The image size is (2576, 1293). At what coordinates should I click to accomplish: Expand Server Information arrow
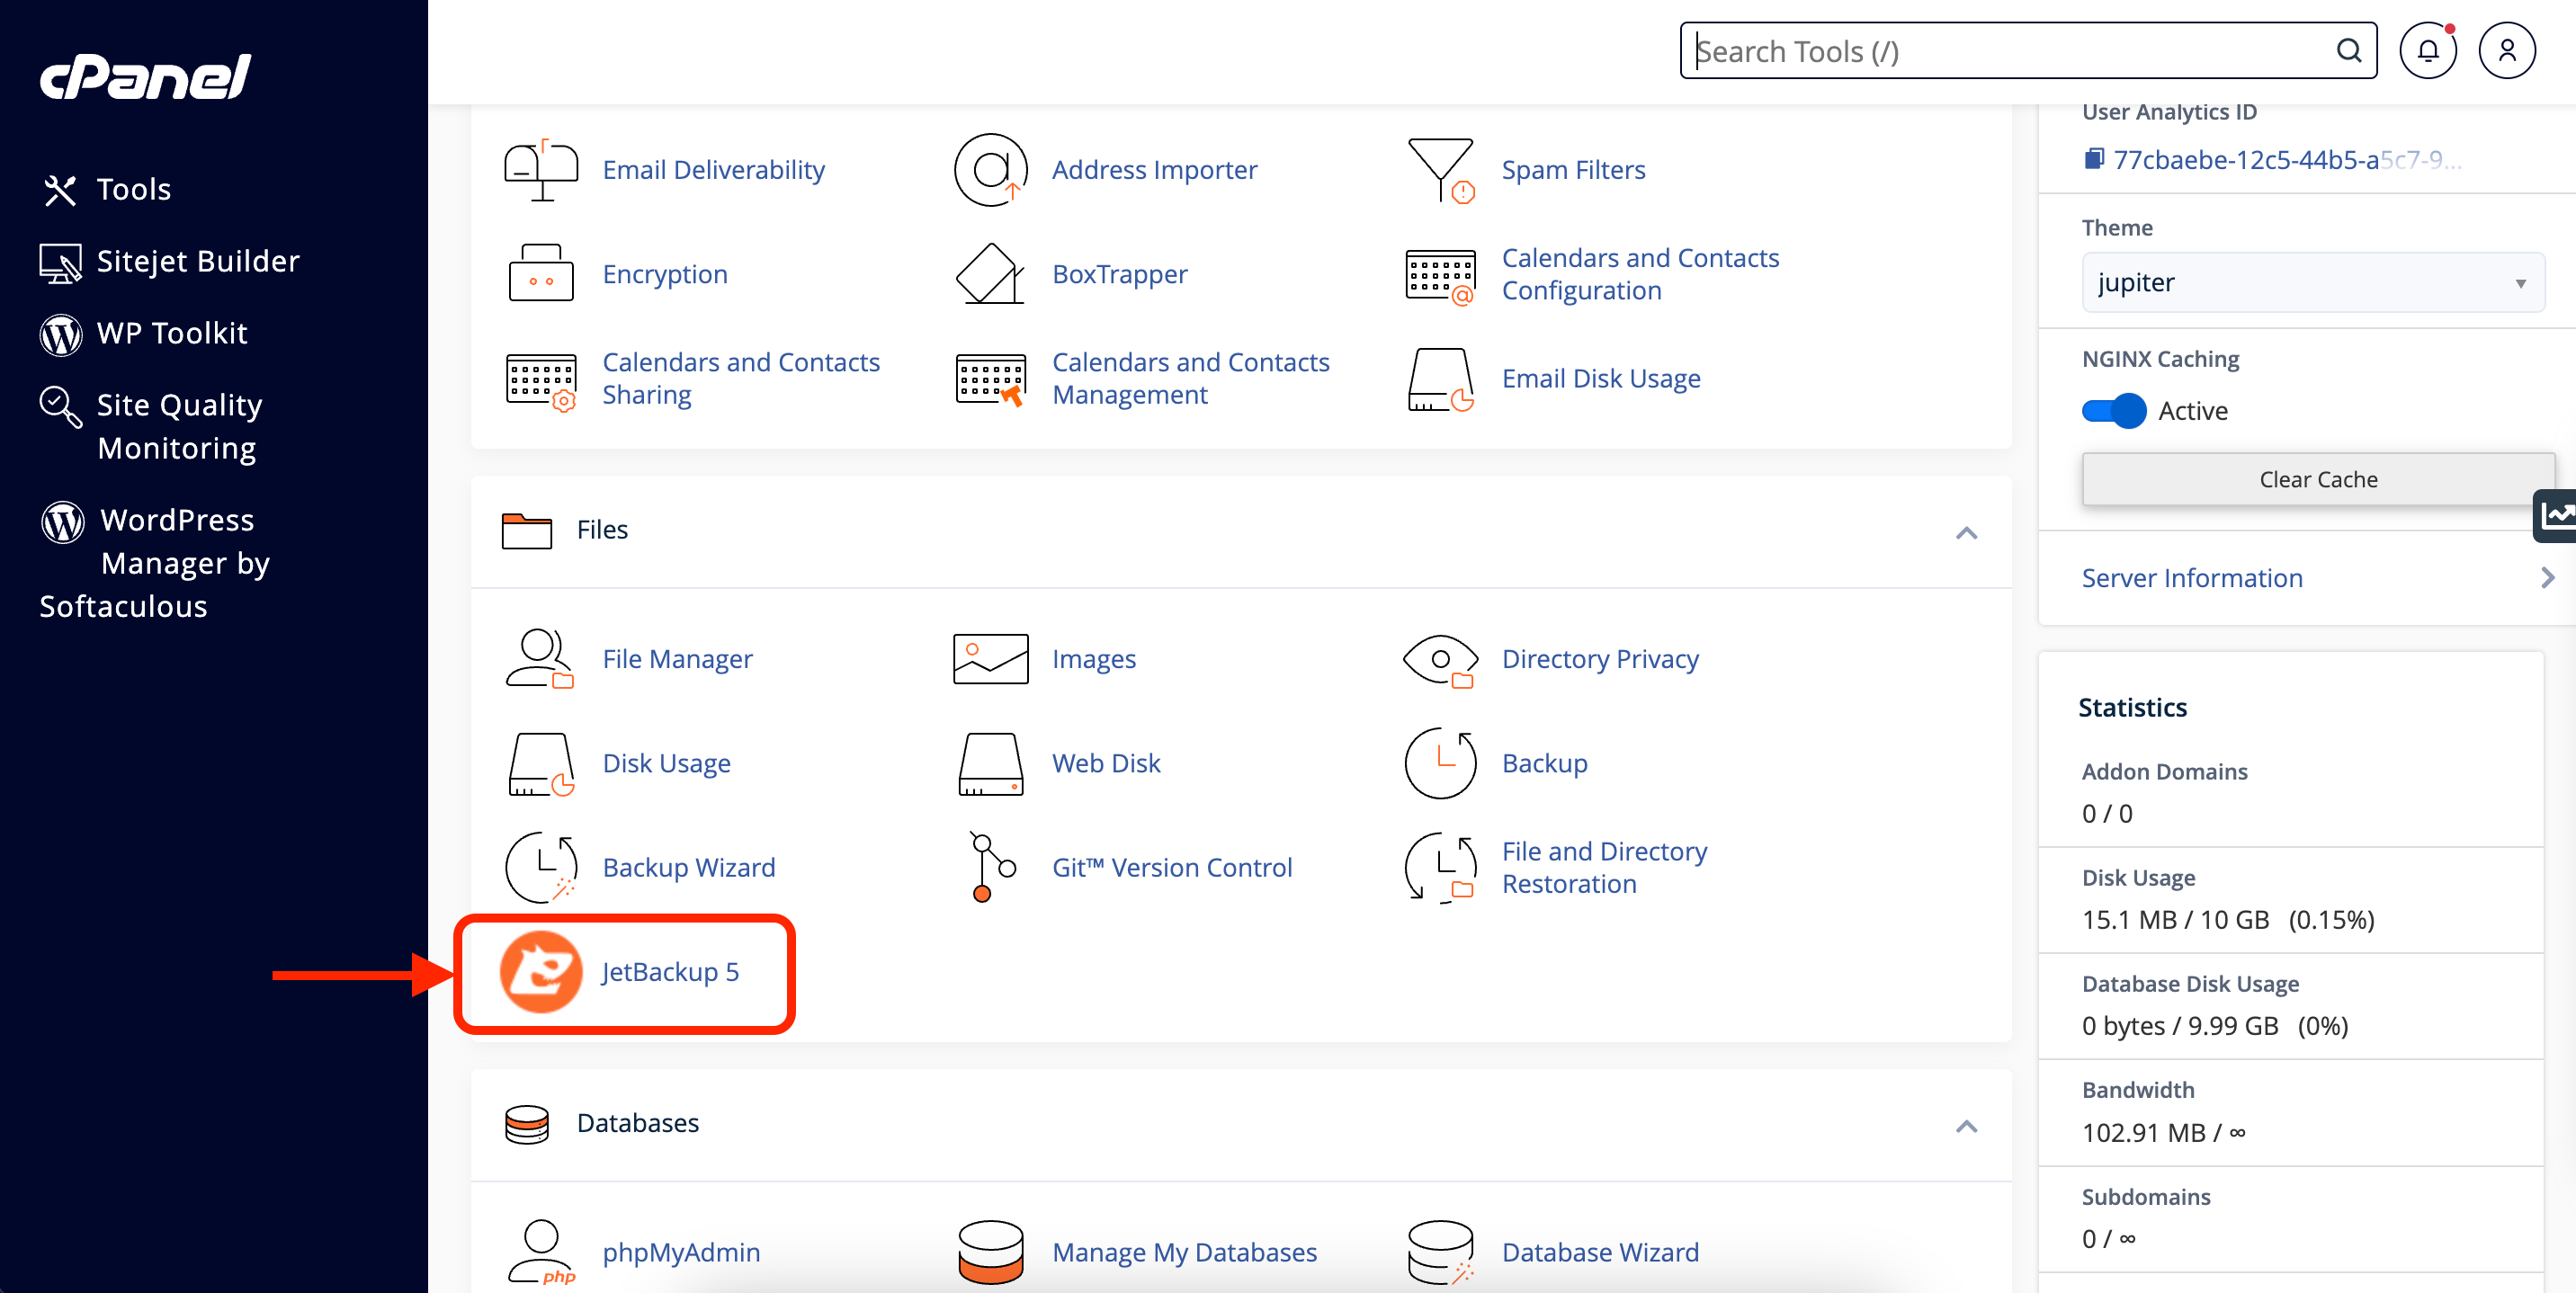point(2547,578)
